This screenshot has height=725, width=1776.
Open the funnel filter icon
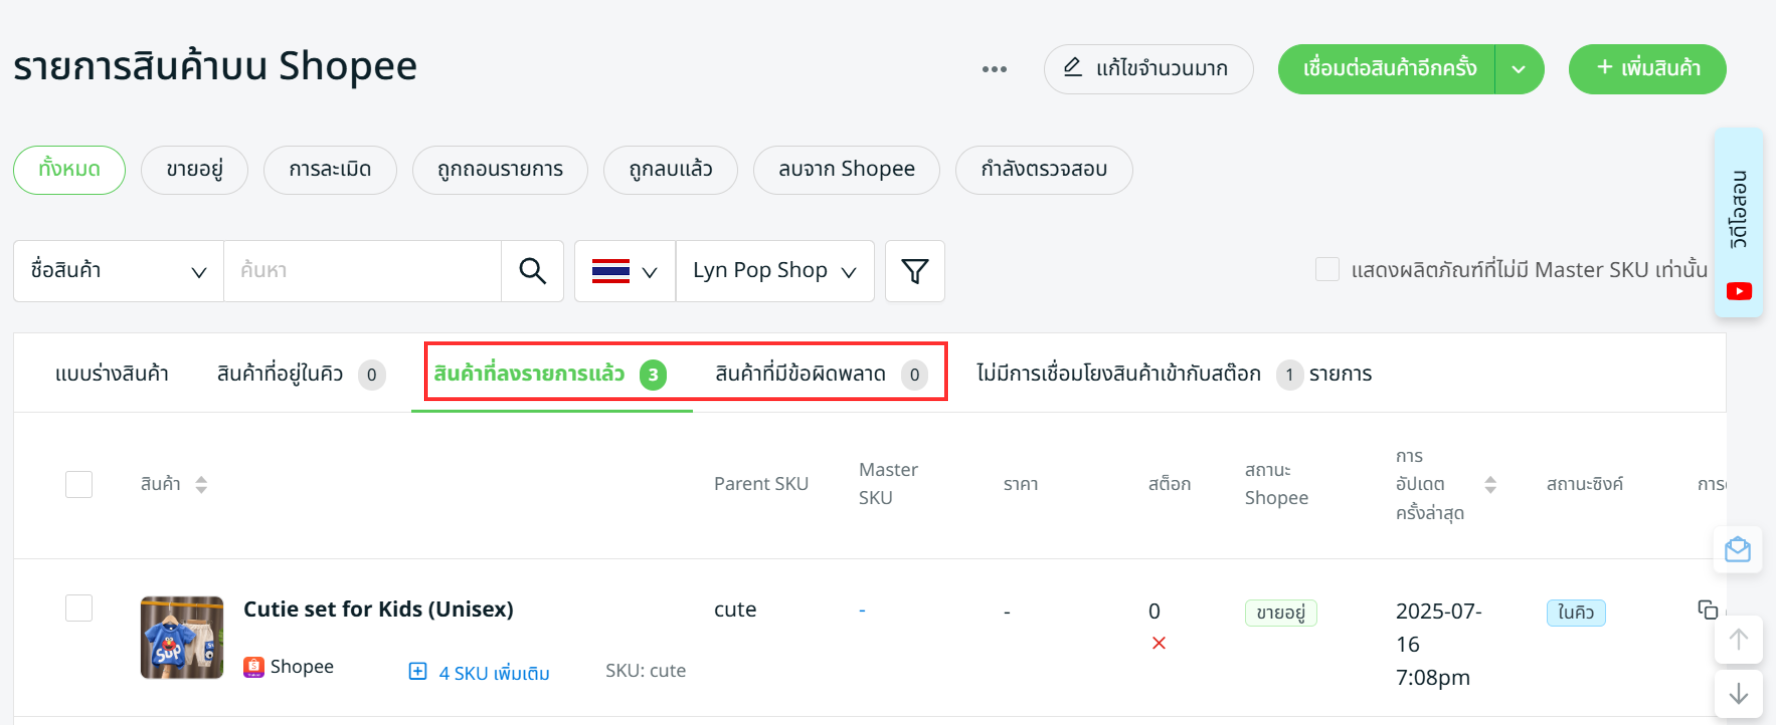(x=915, y=271)
